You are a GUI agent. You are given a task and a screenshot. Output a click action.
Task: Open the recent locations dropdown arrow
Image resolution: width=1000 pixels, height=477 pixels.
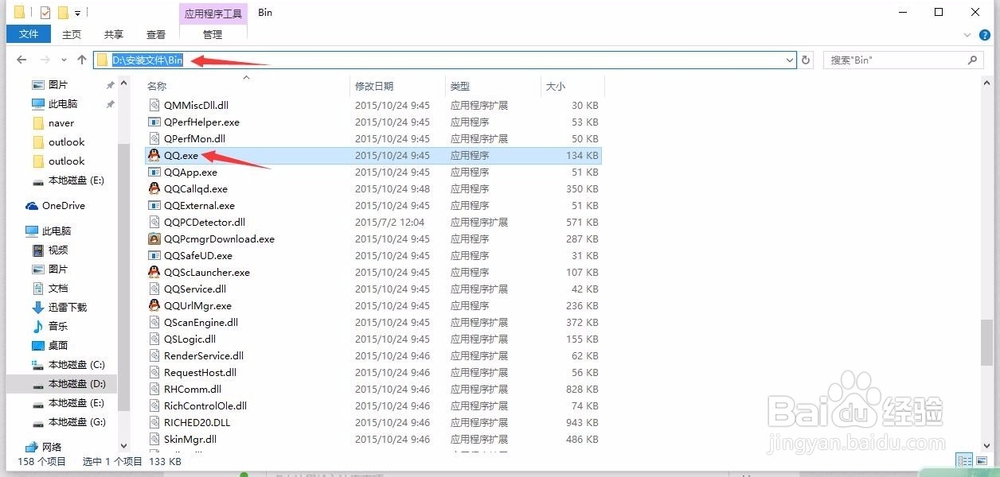64,60
